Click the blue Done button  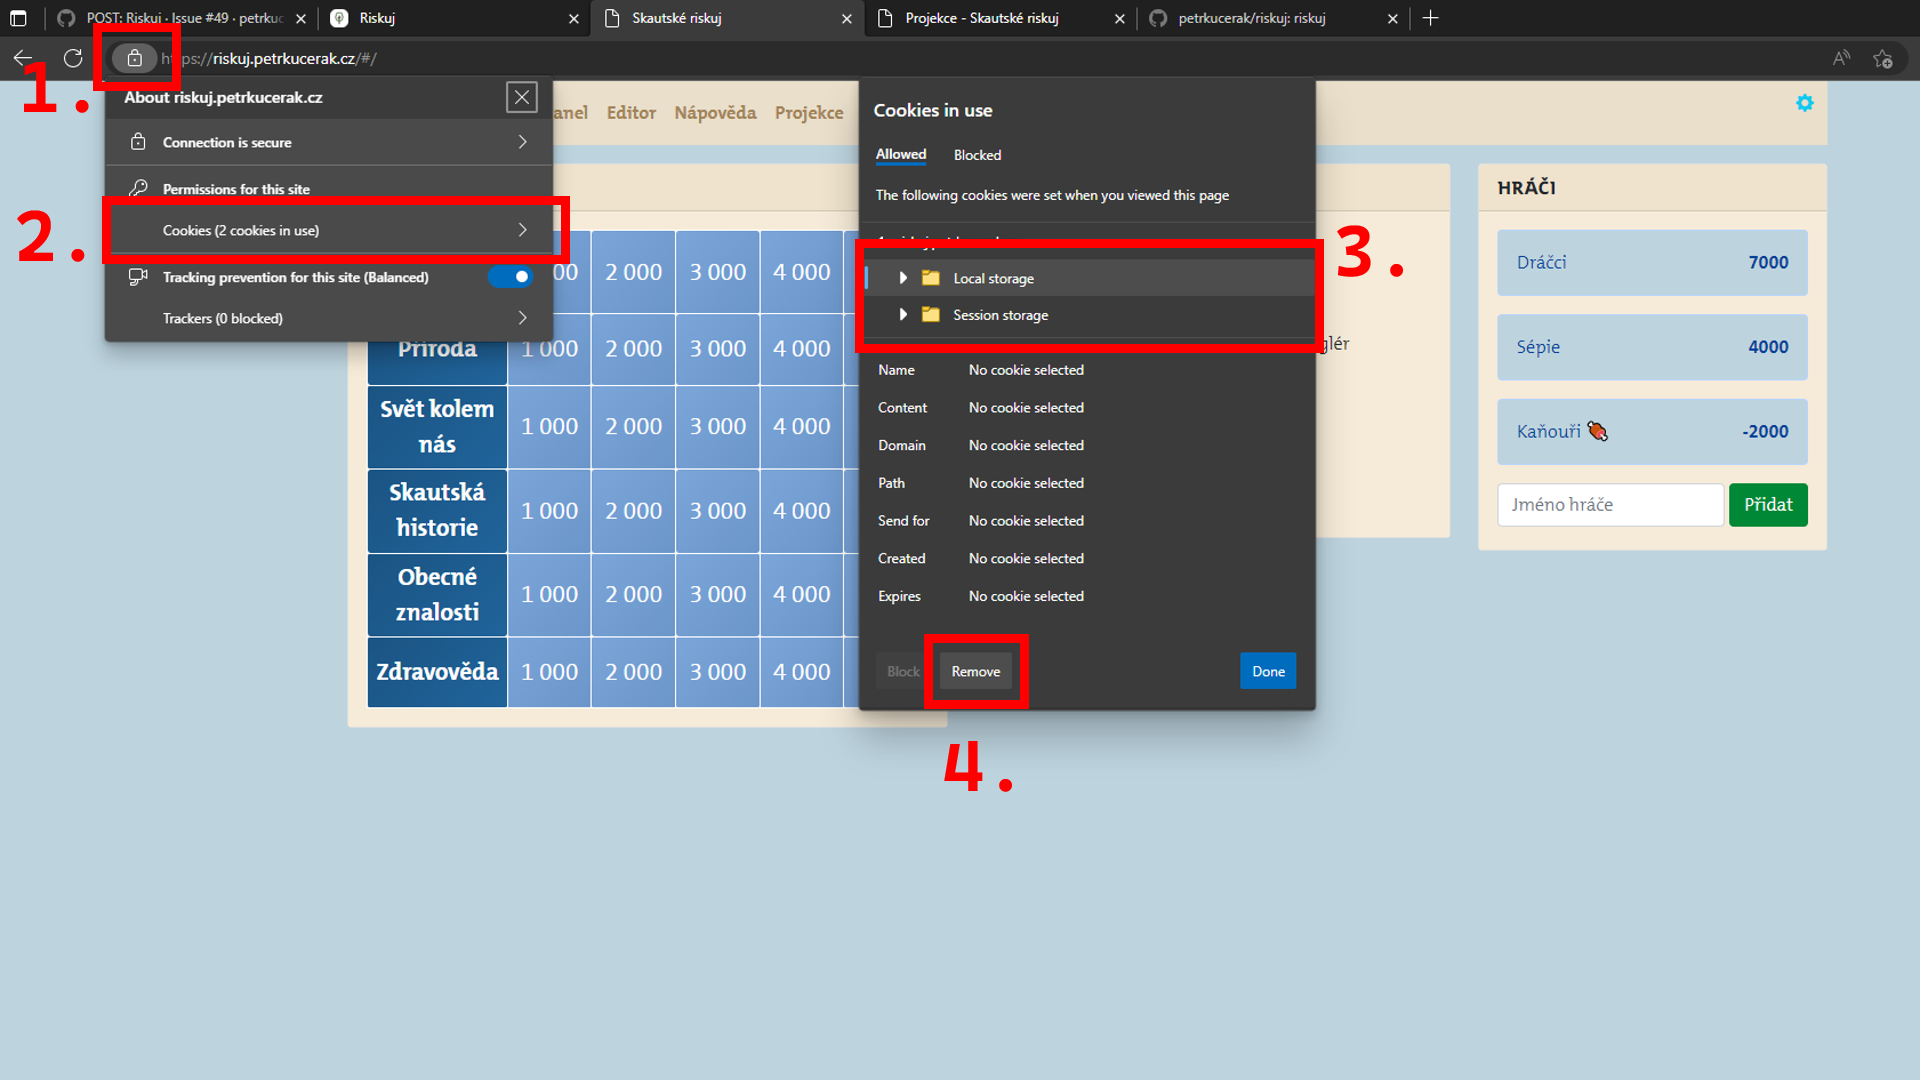1268,672
